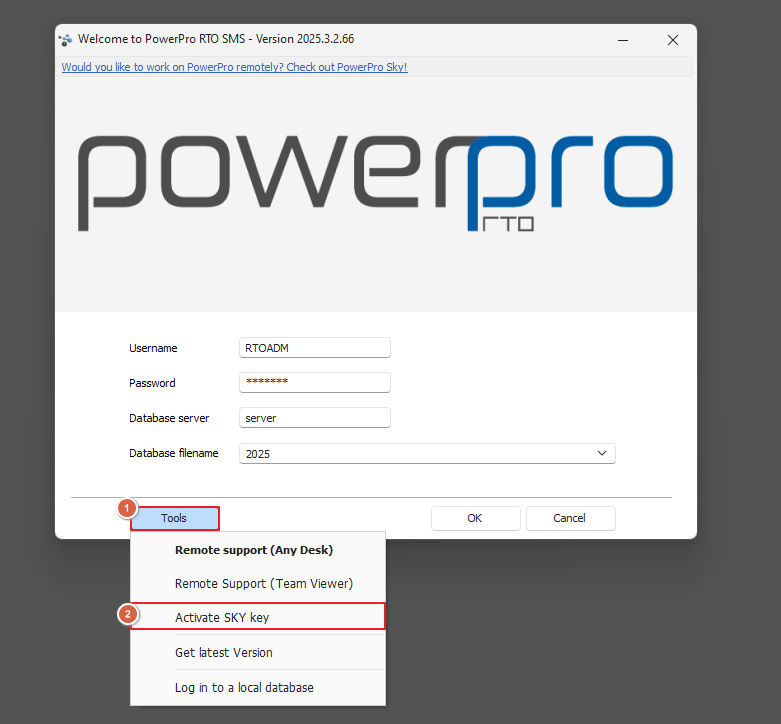
Task: Select Log in to a local database
Action: click(258, 687)
